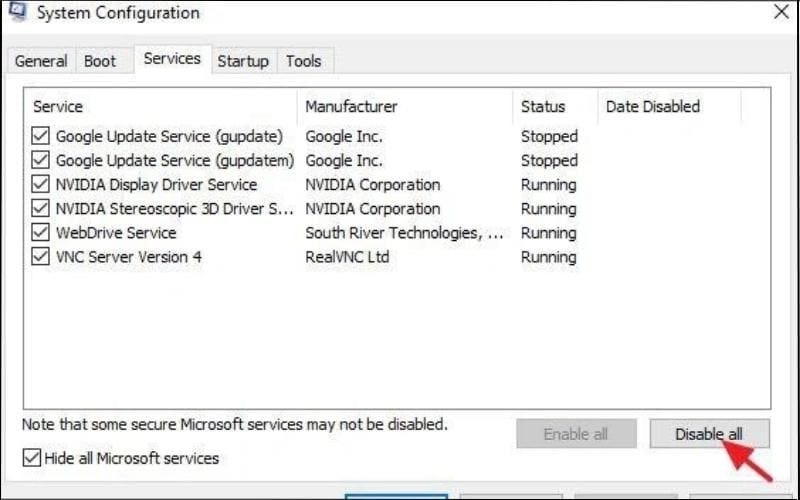Open the Tools tab
This screenshot has width=800, height=500.
pos(304,61)
